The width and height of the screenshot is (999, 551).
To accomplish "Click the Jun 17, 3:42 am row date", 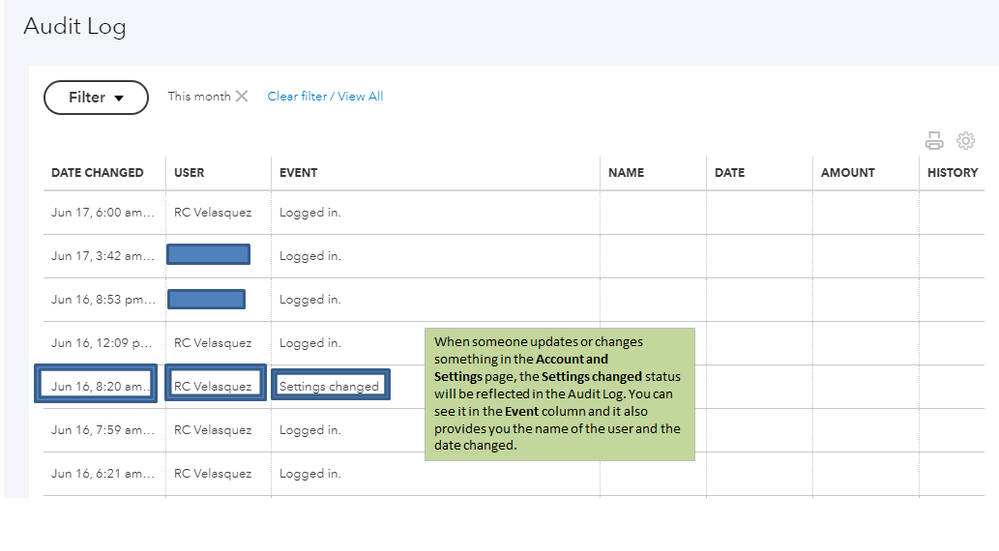I will point(103,256).
